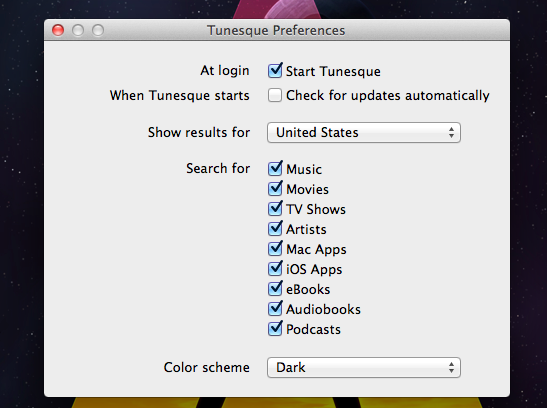Open the Dark color scheme dropdown
Screen dimensions: 547x408
tap(364, 368)
